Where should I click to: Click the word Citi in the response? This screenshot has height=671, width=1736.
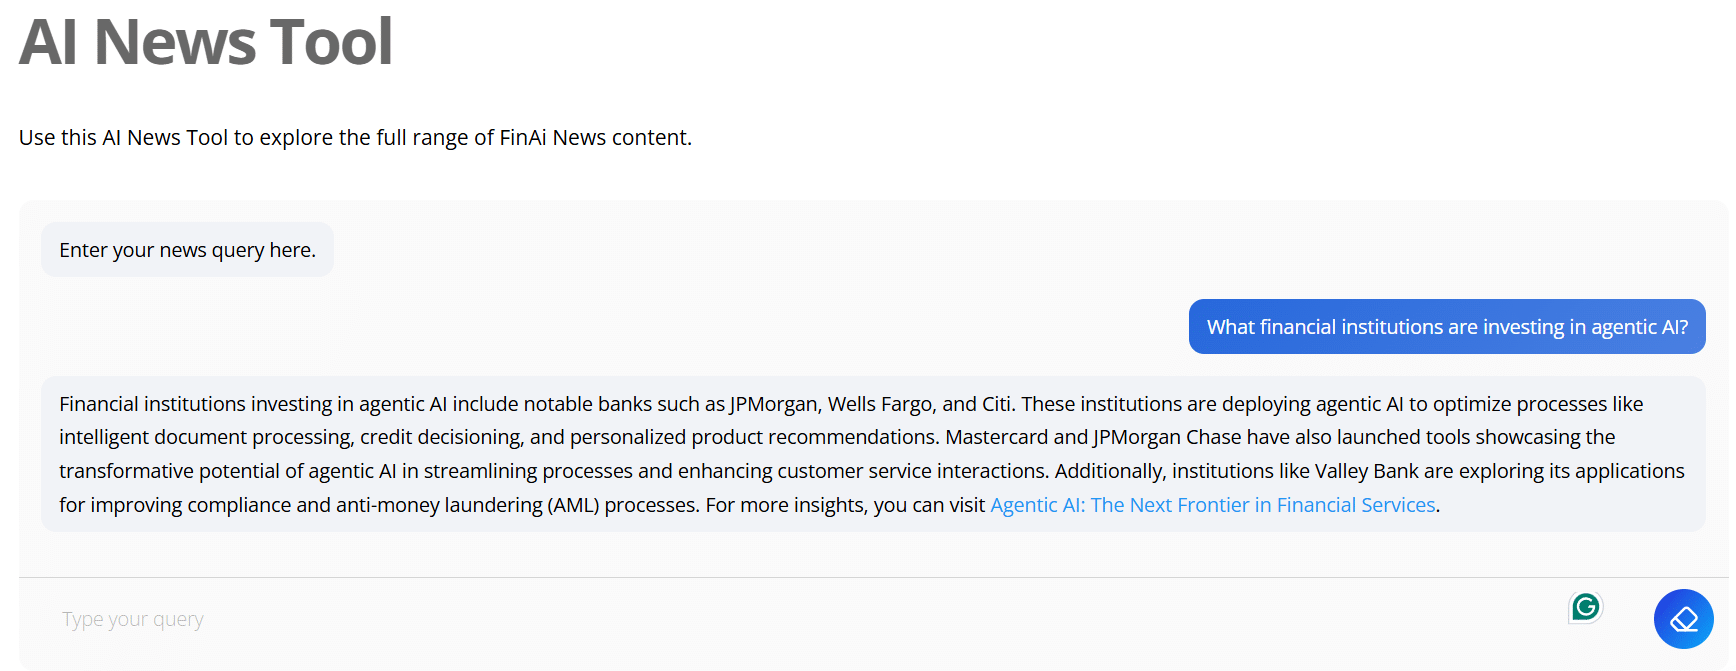[996, 404]
